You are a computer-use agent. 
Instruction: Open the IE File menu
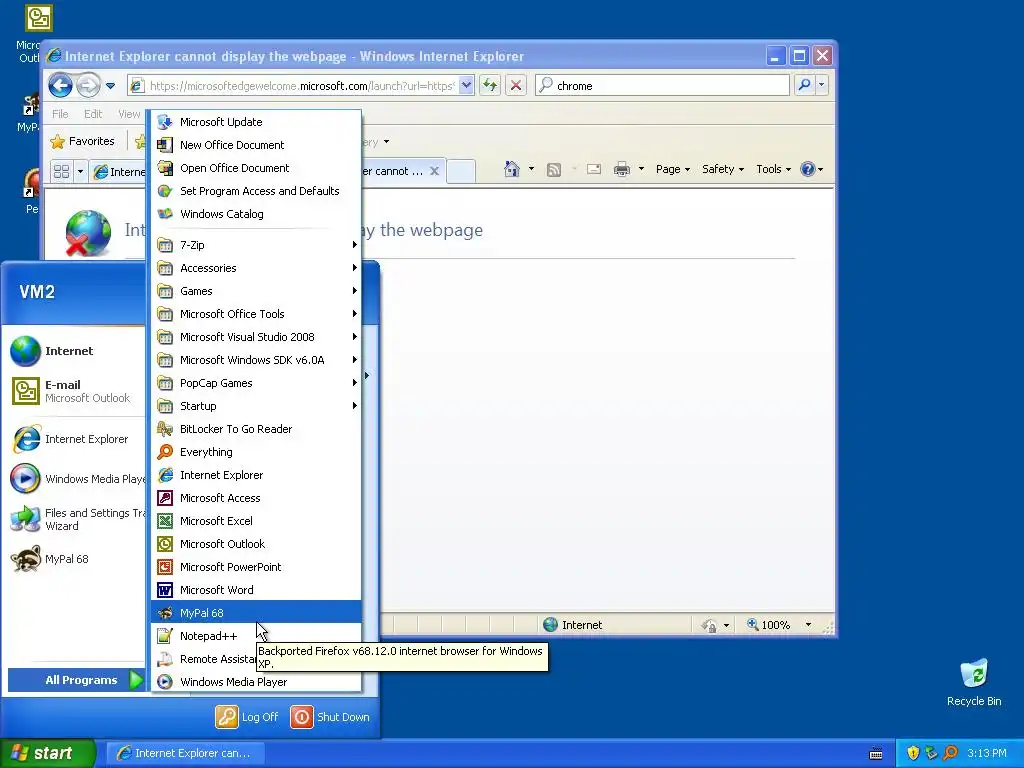[60, 114]
